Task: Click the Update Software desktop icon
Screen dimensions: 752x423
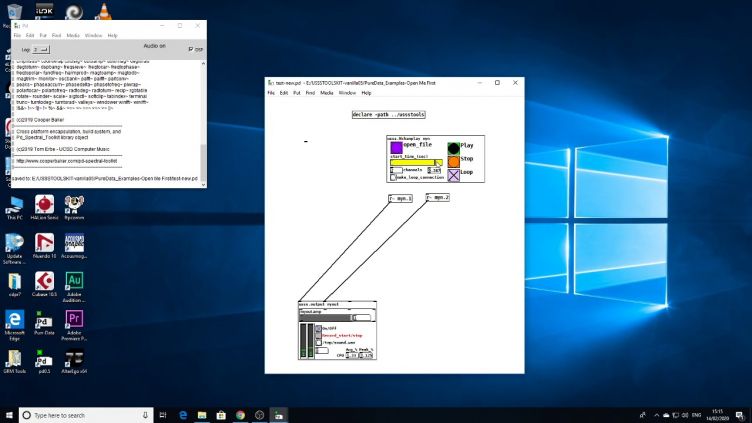Action: tap(14, 249)
